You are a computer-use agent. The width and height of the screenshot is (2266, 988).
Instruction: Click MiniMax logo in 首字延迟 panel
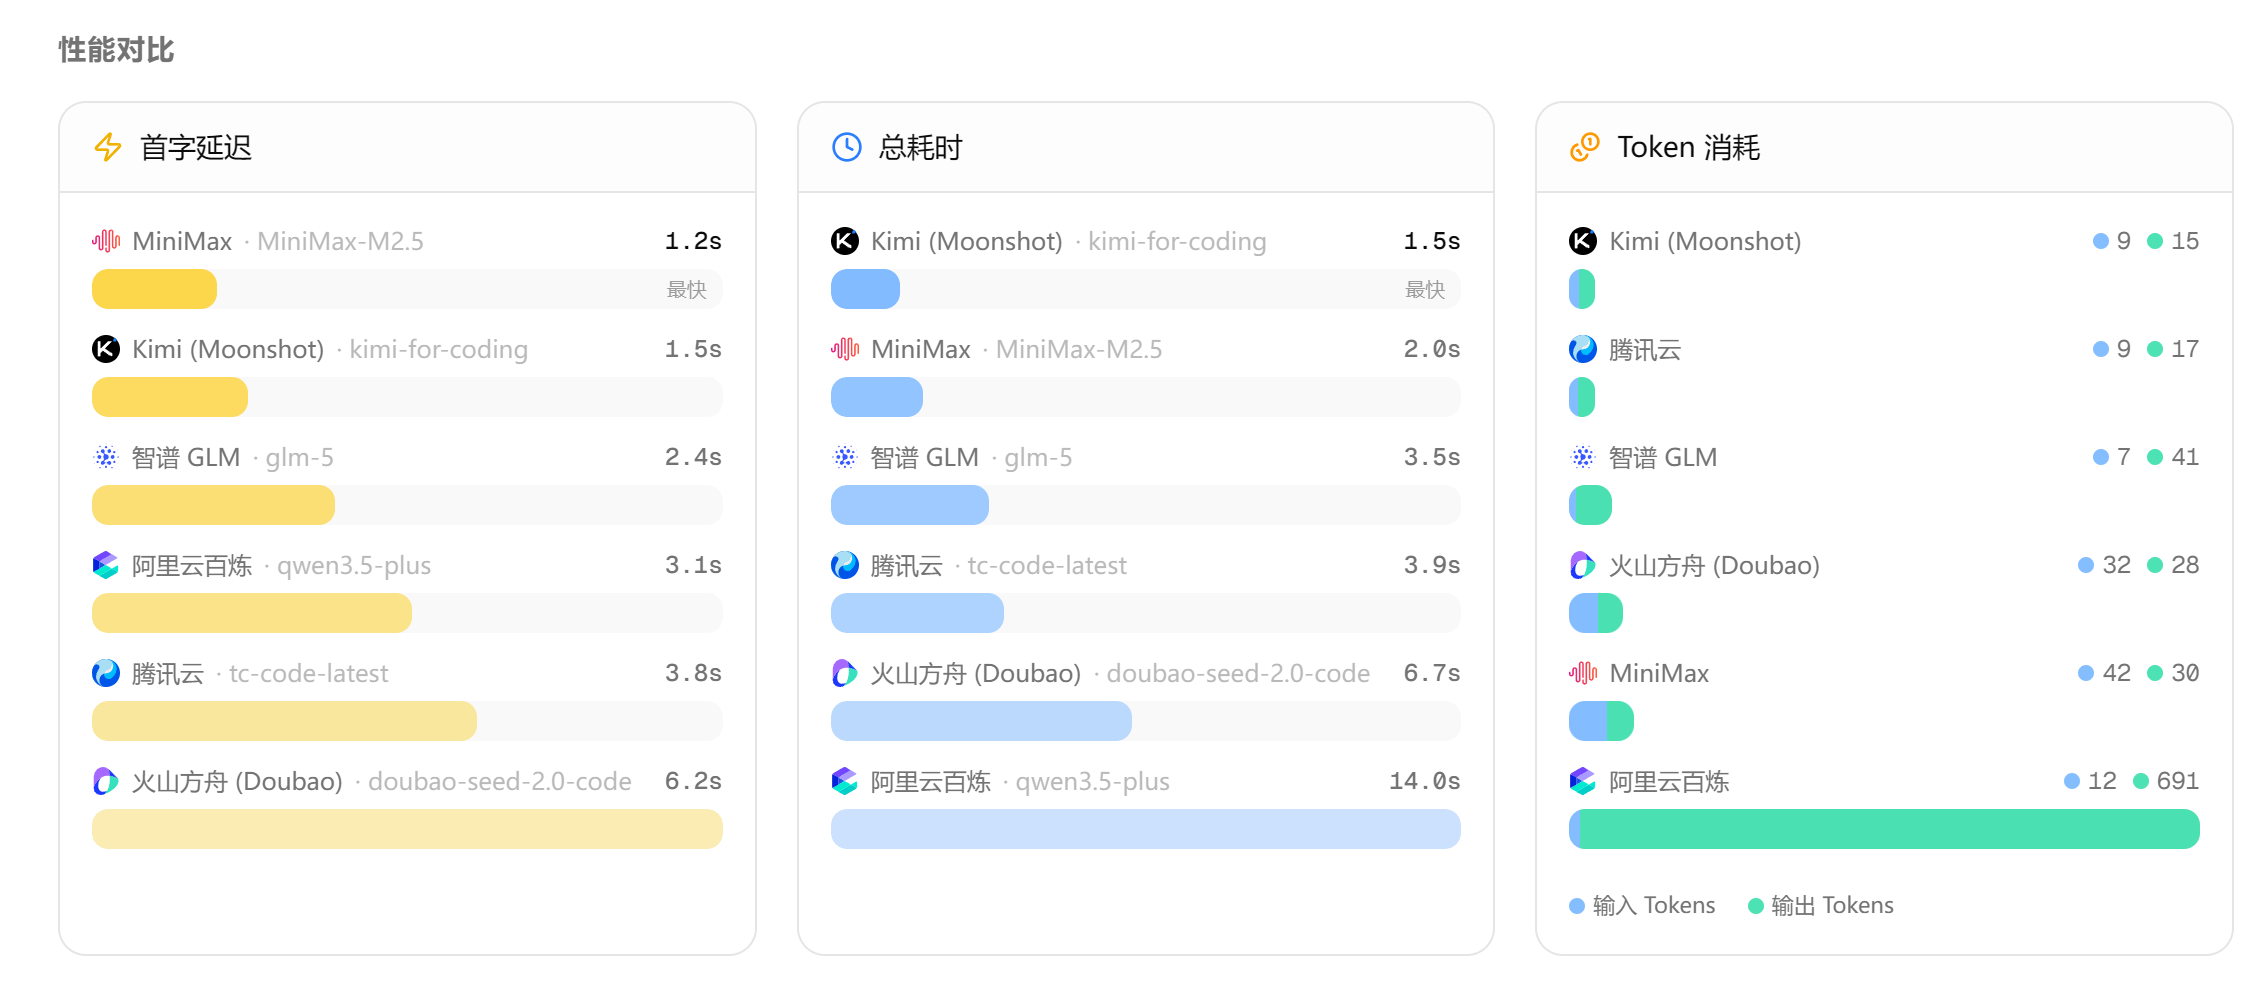pos(106,241)
